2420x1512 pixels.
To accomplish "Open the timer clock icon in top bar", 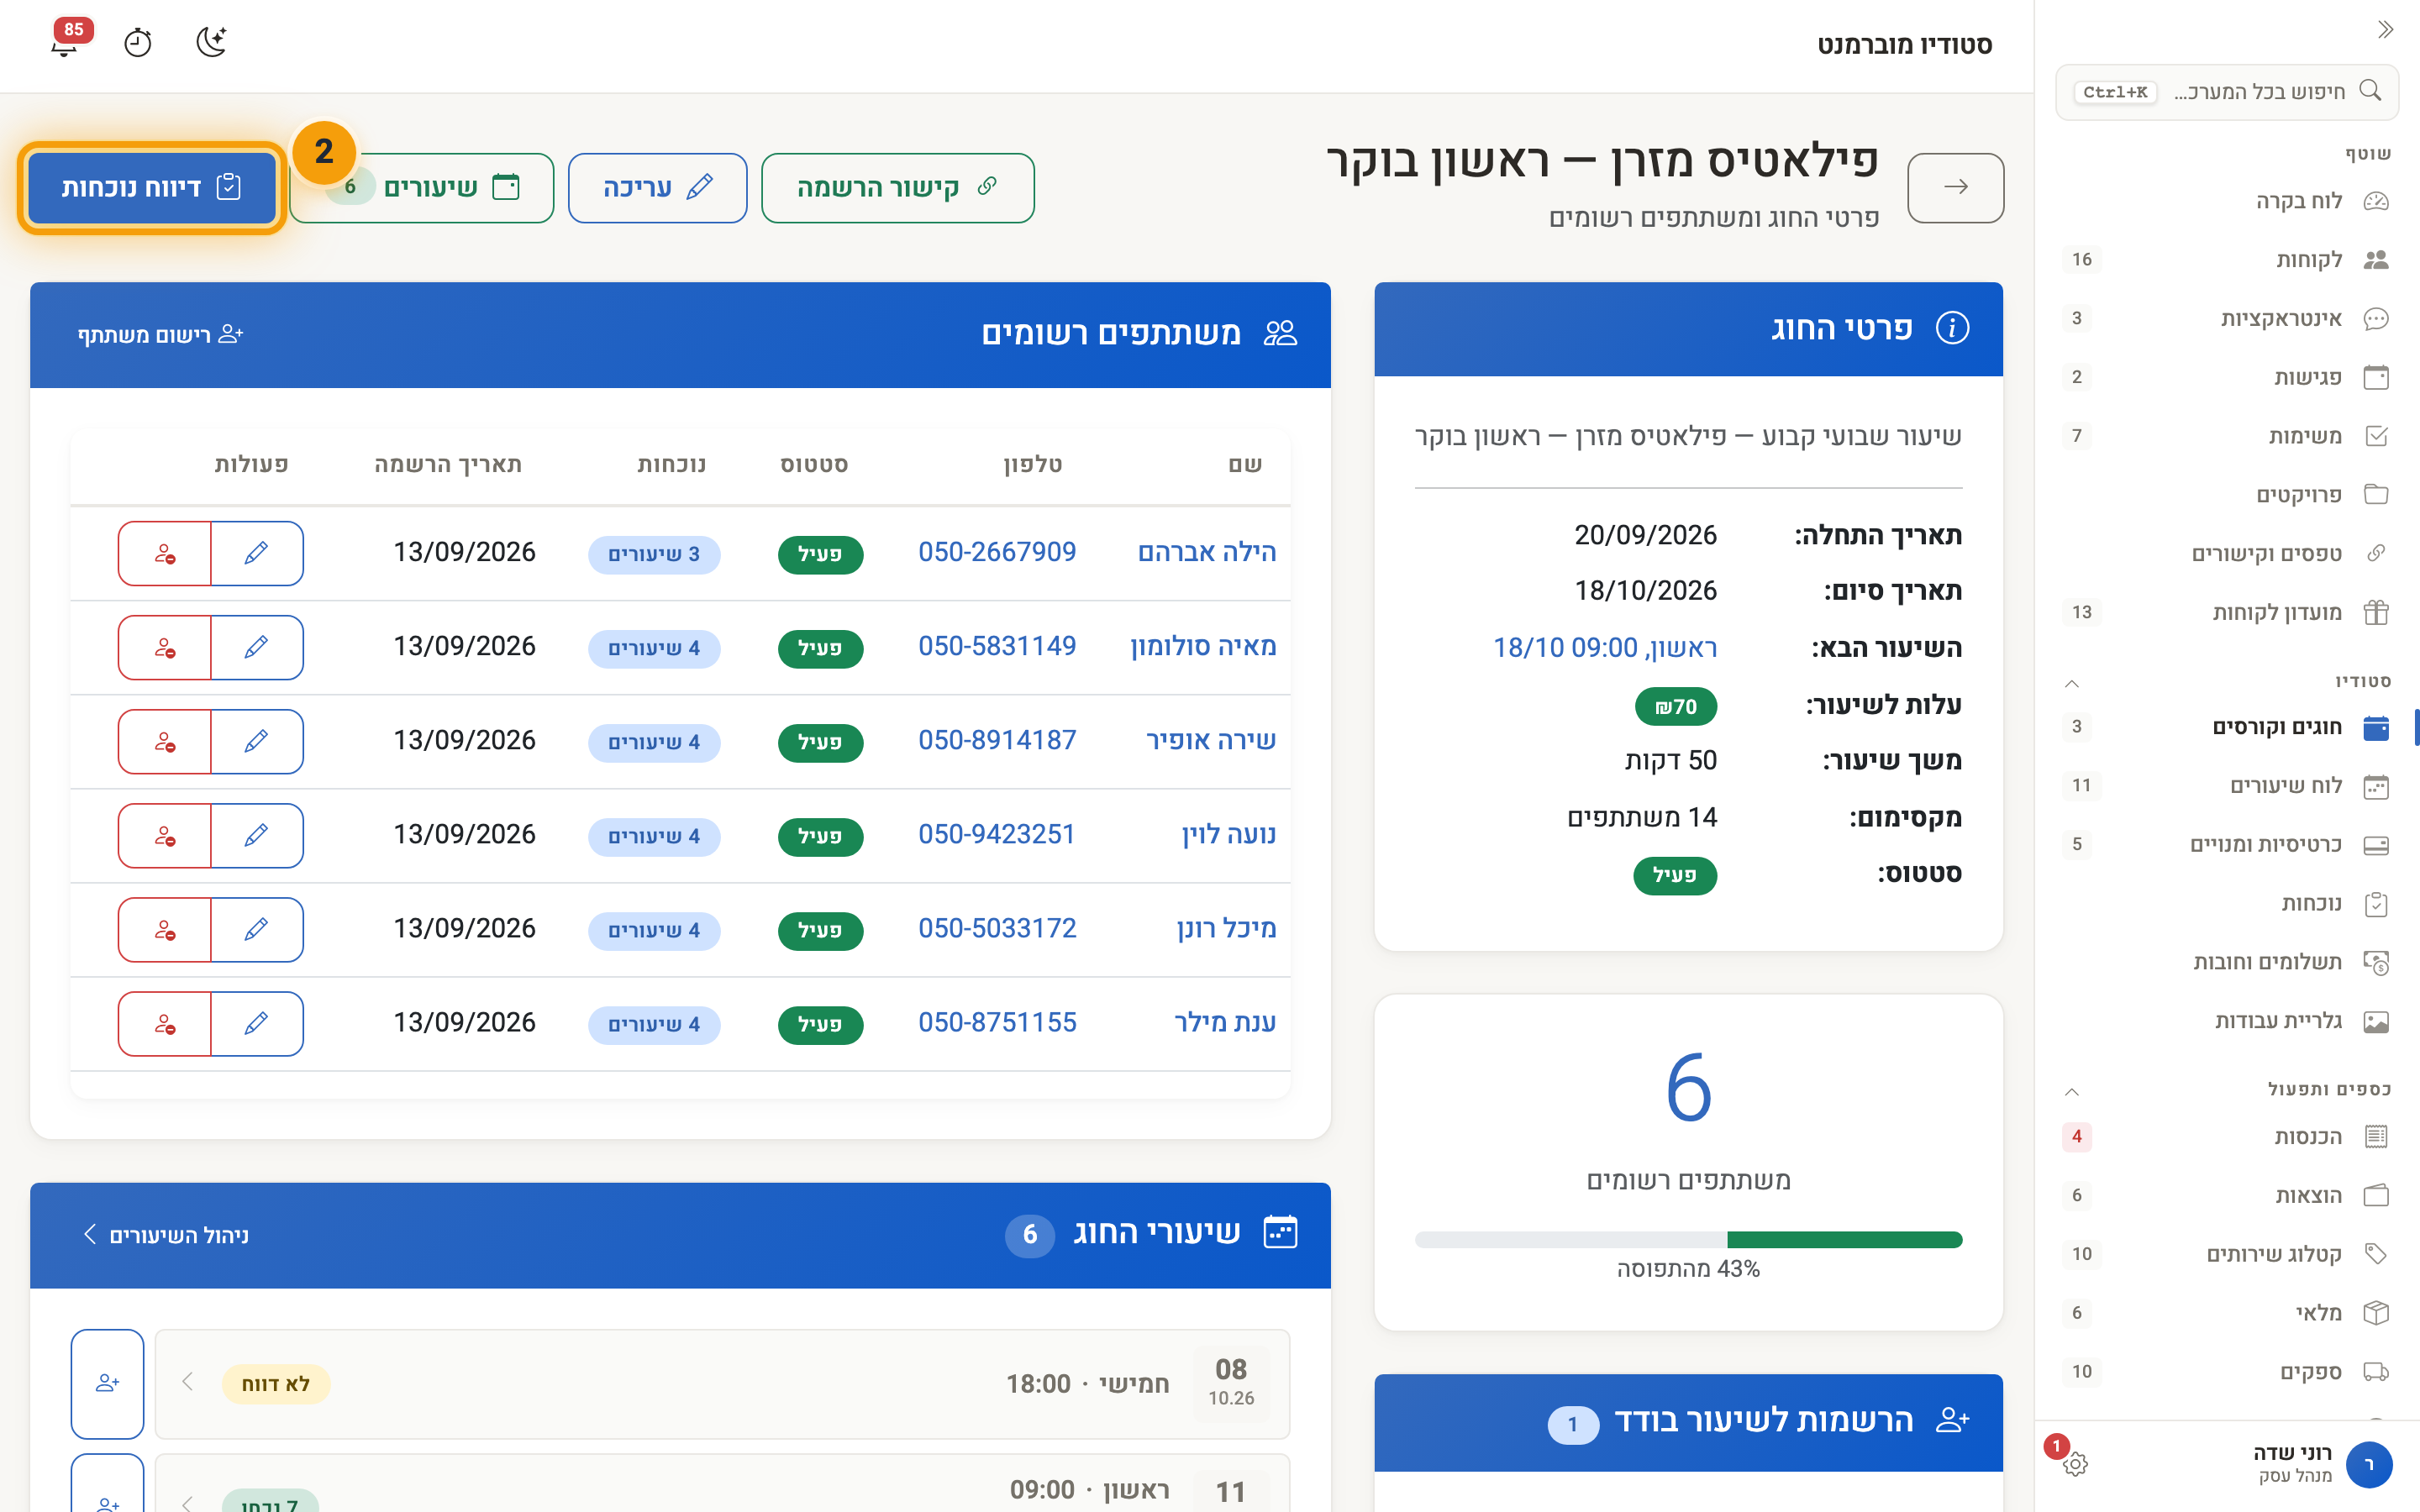I will point(138,43).
